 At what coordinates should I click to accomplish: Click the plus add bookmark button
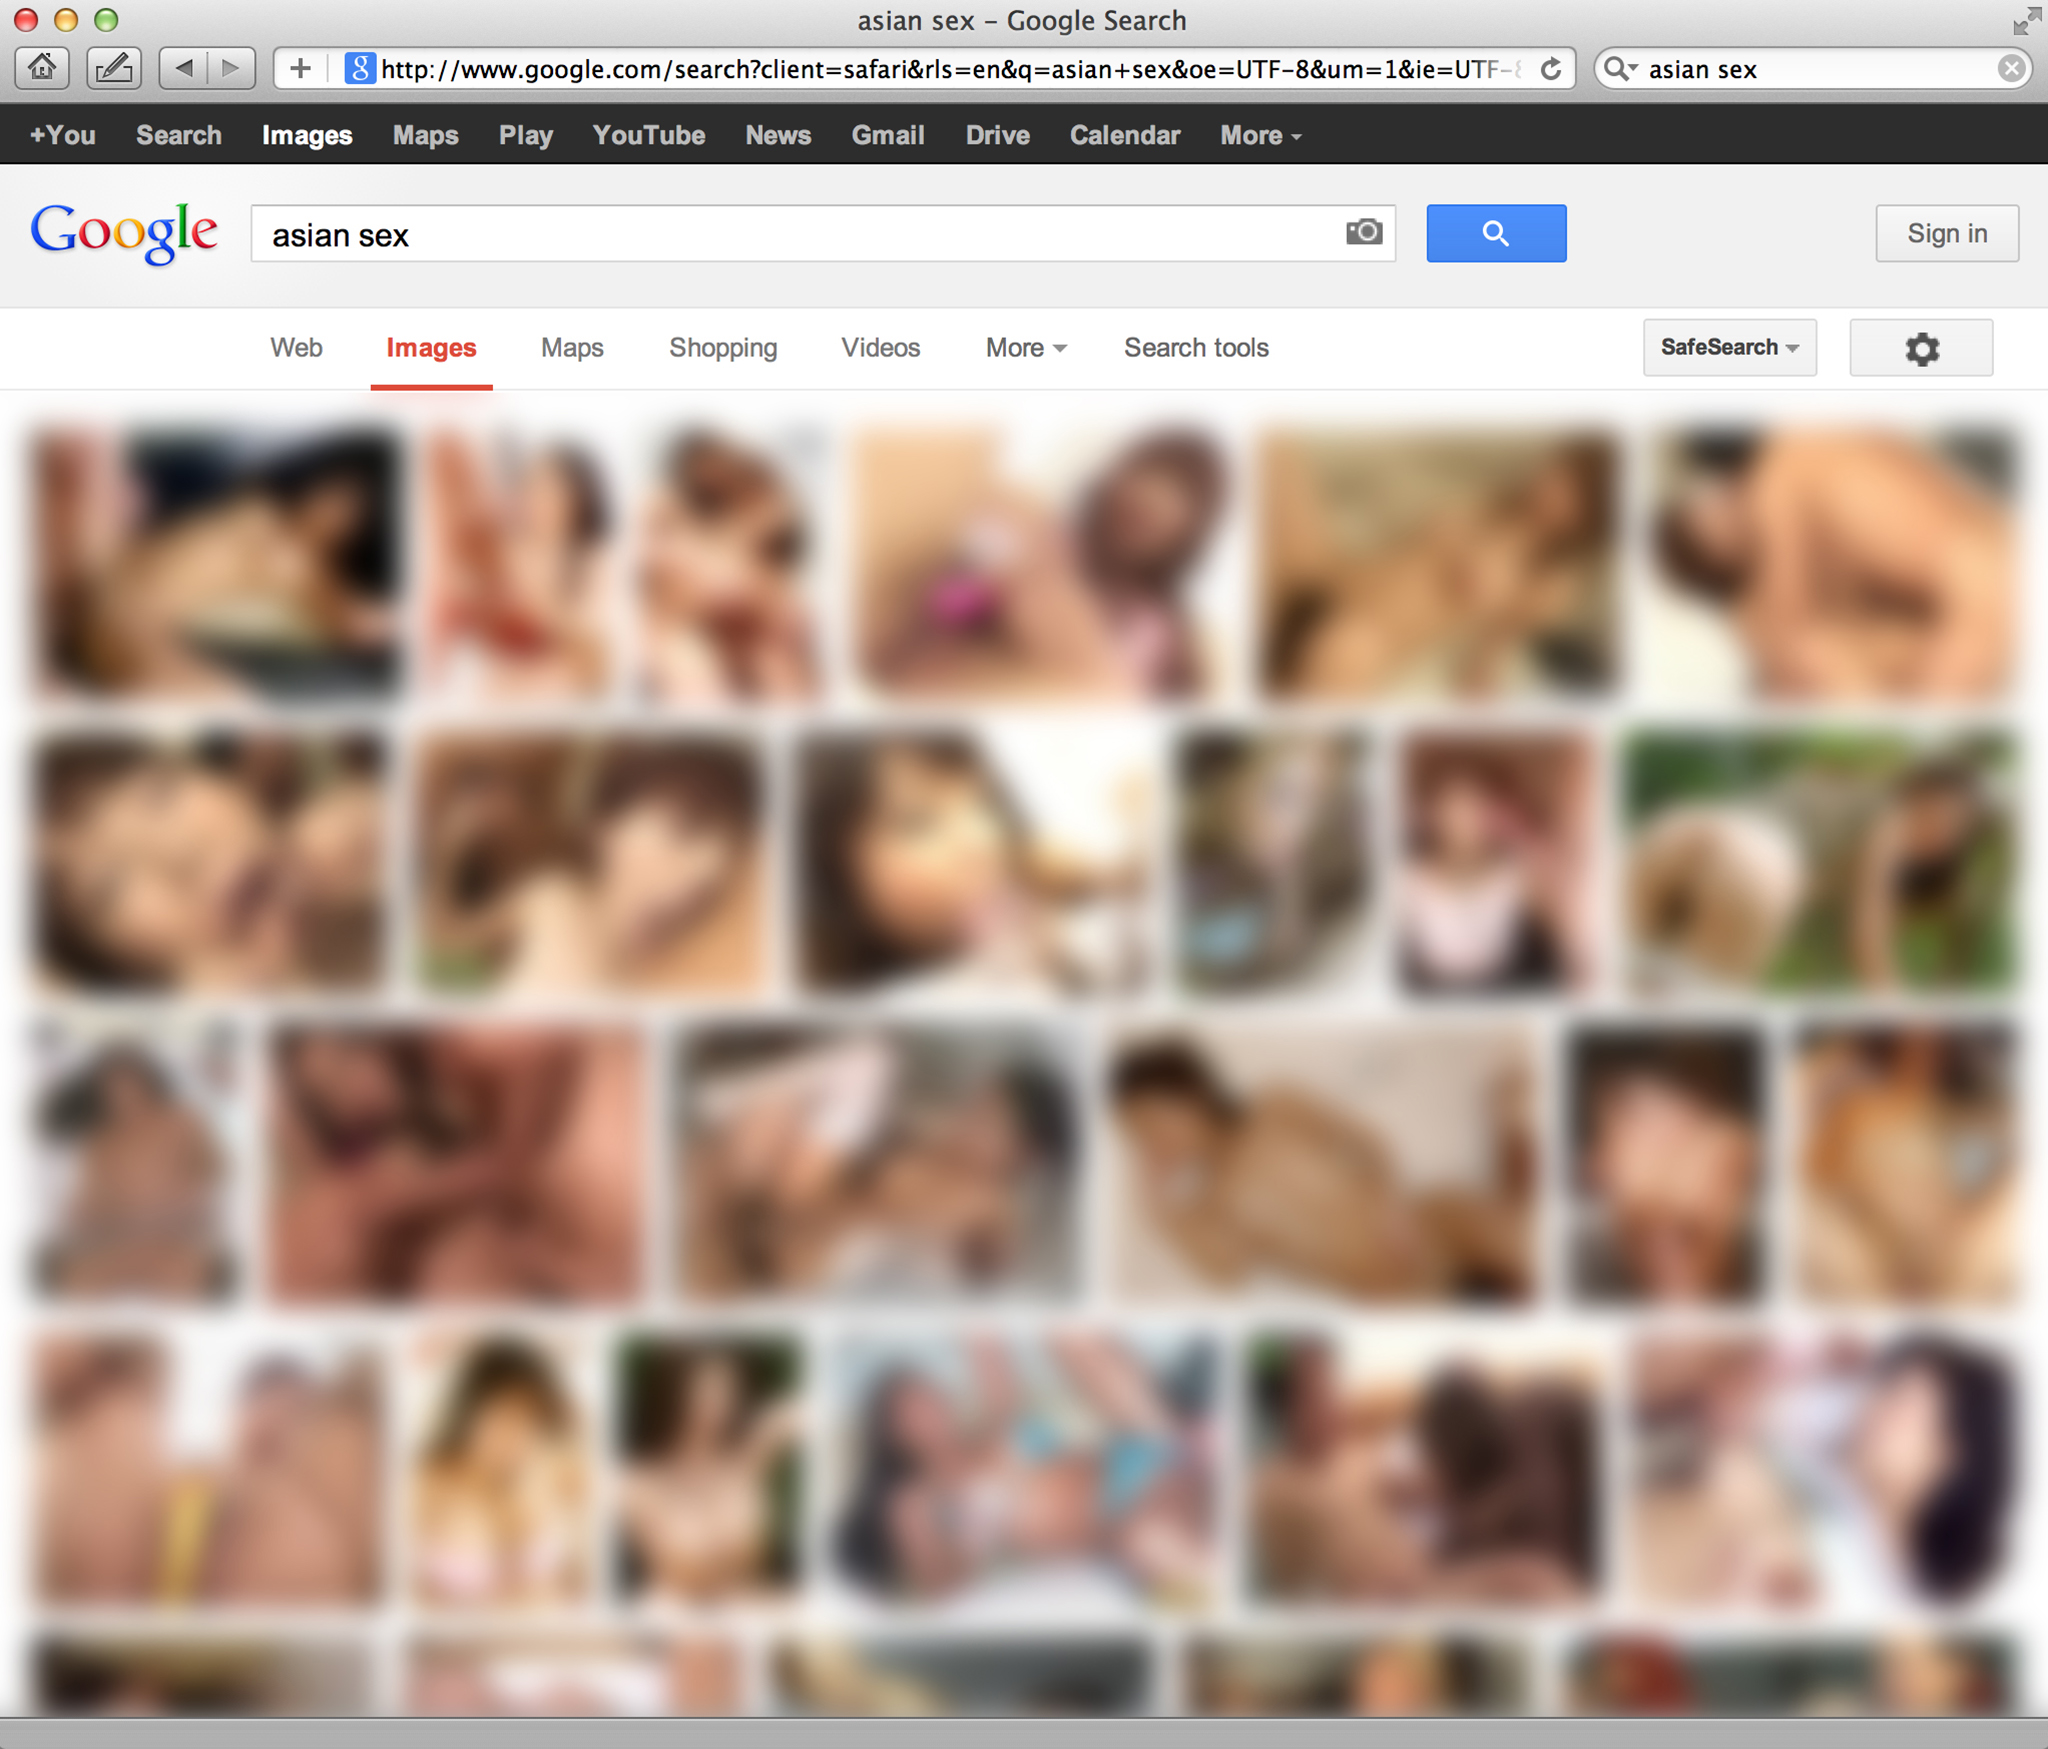click(300, 68)
